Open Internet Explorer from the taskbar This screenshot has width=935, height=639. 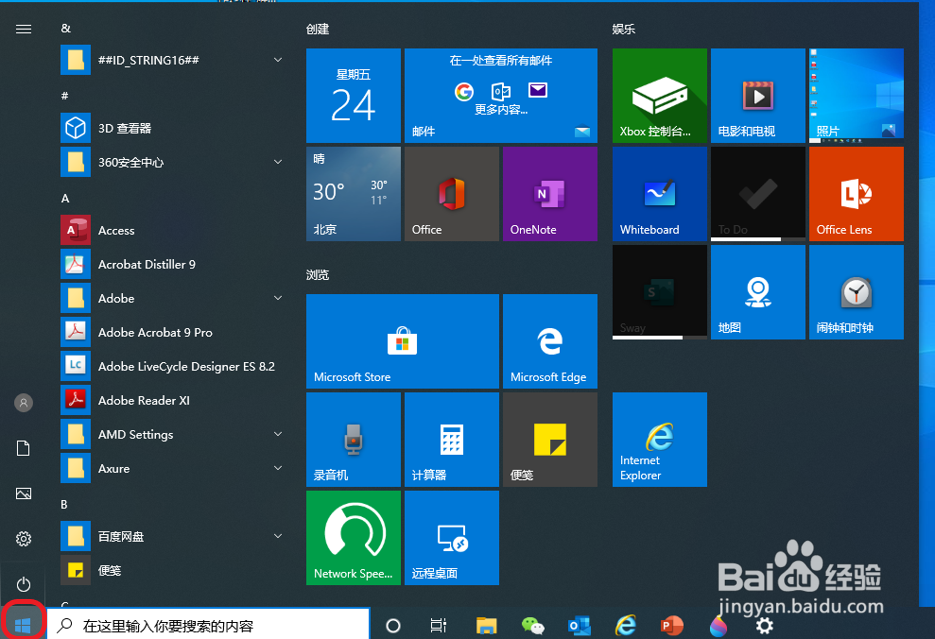point(626,625)
